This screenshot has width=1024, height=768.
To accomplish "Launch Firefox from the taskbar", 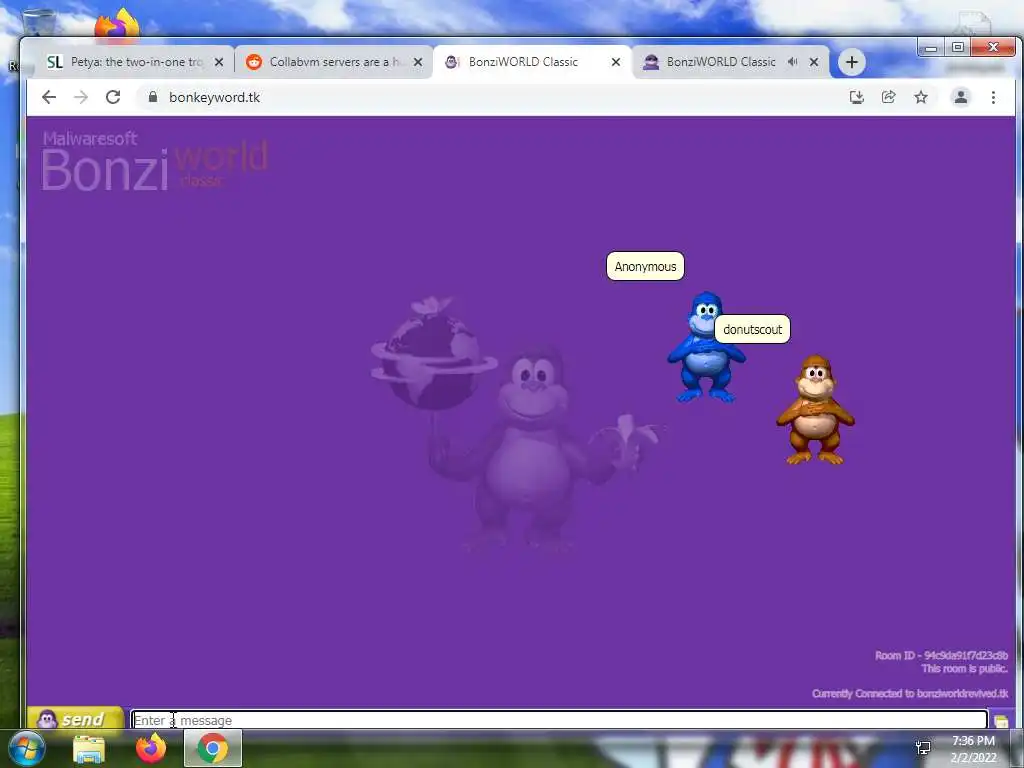I will tap(151, 748).
